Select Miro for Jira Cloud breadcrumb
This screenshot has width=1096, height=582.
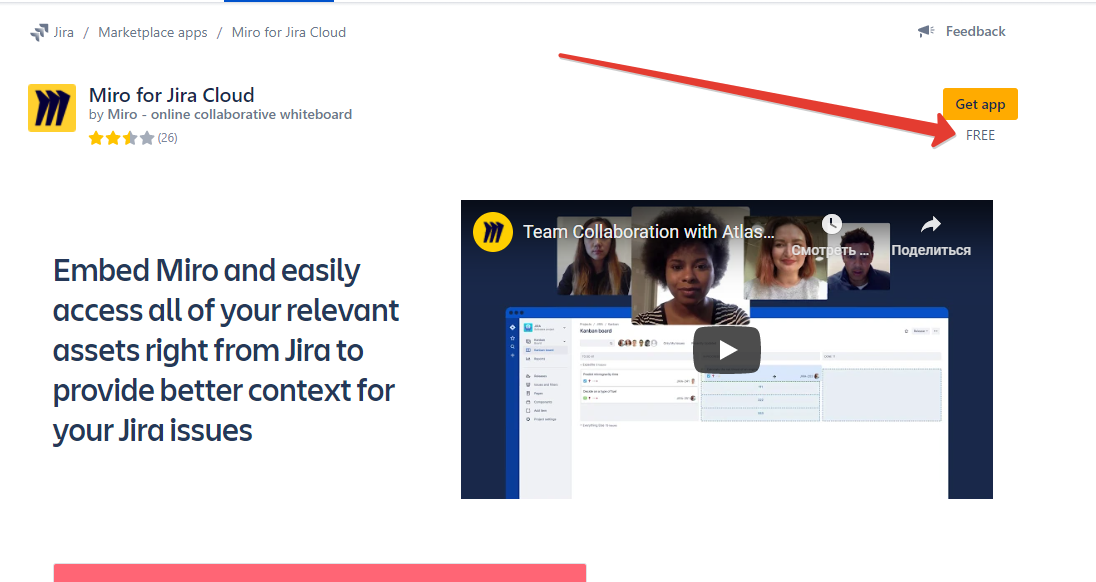coord(289,32)
